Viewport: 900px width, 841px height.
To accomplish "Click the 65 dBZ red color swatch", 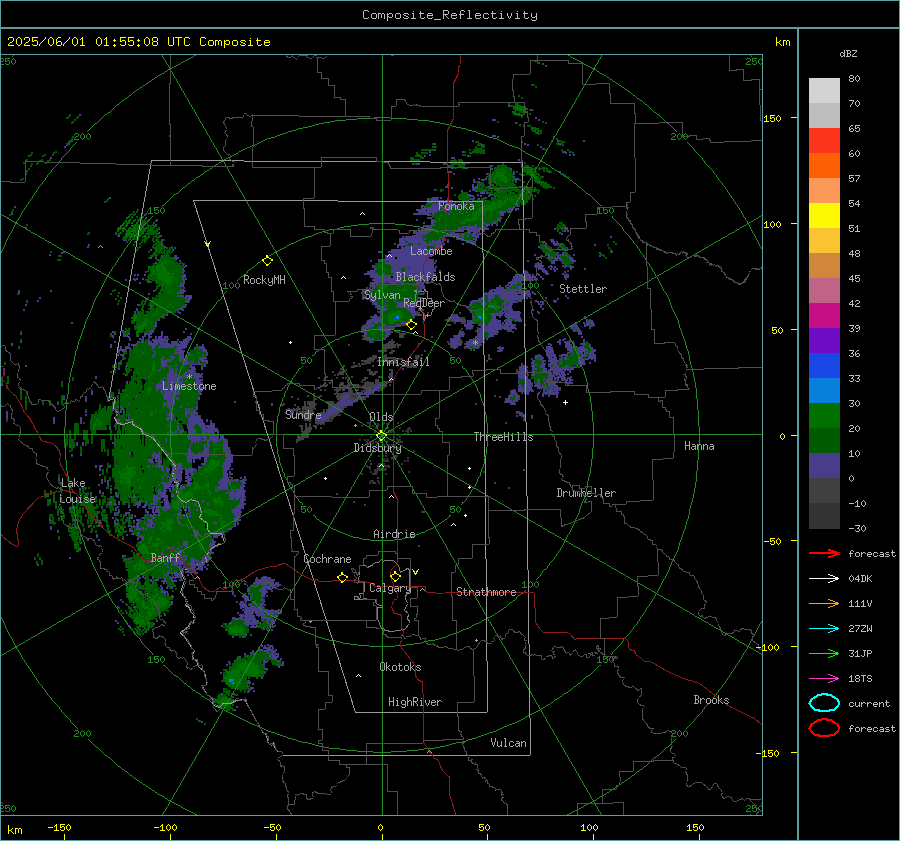I will click(824, 140).
